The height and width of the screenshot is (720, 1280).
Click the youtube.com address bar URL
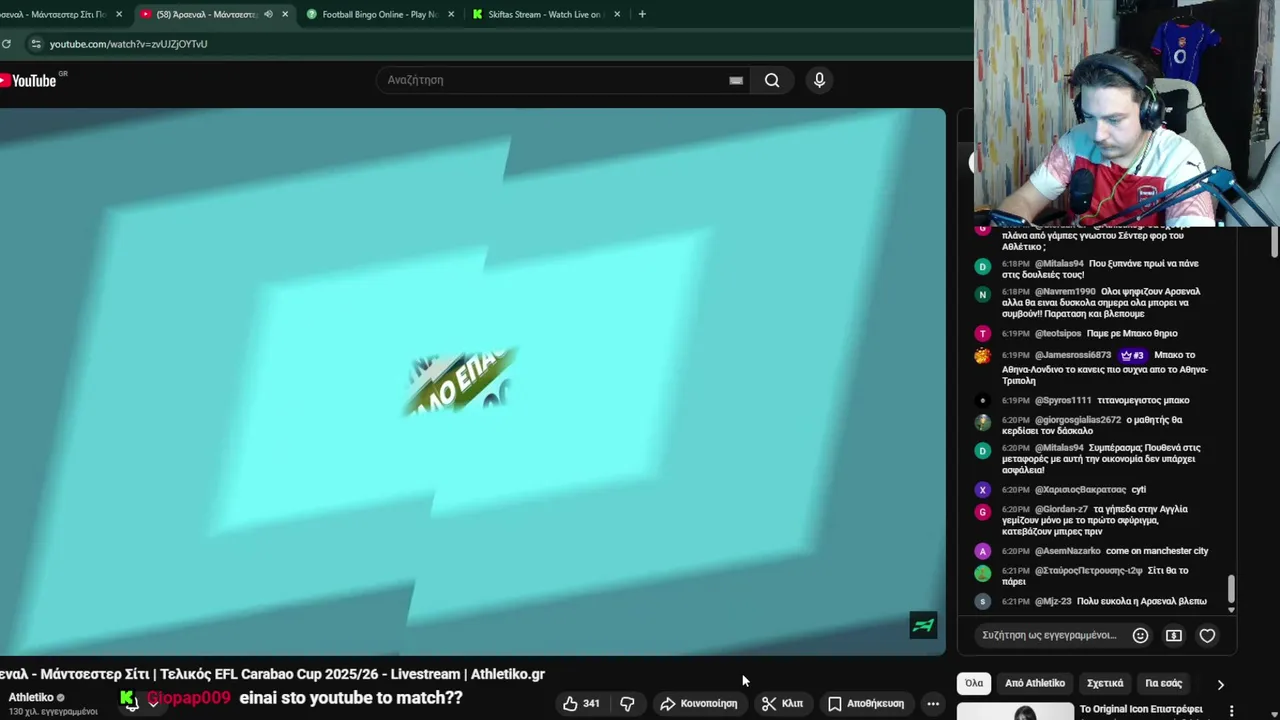click(129, 44)
